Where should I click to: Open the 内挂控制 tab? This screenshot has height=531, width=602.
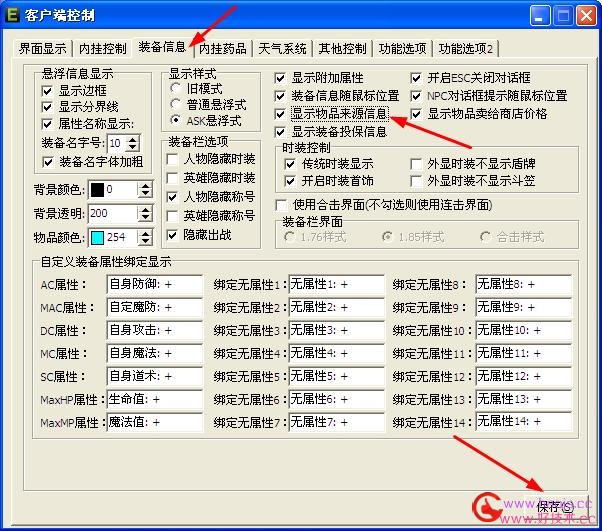103,49
